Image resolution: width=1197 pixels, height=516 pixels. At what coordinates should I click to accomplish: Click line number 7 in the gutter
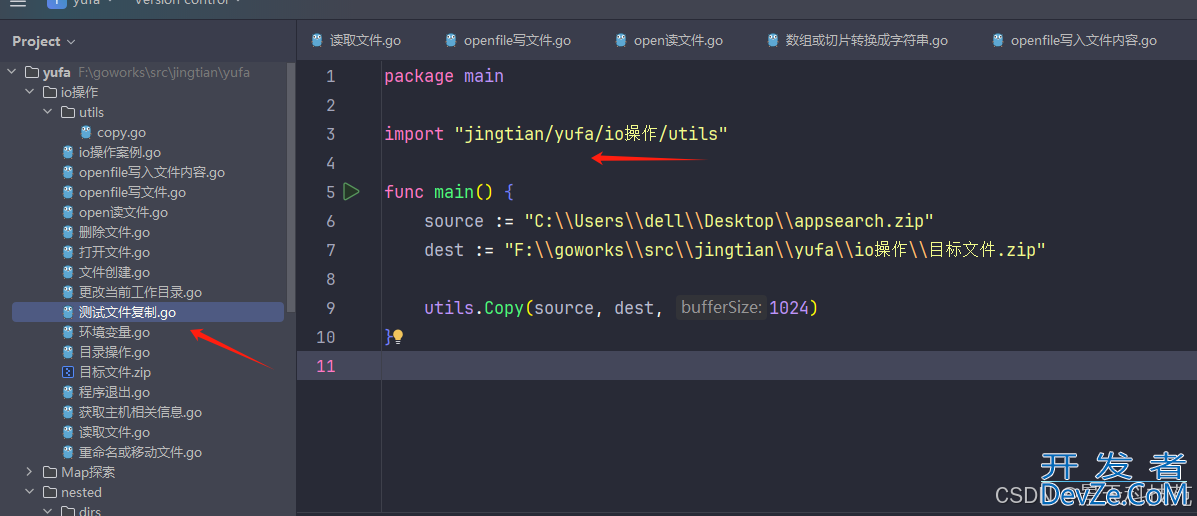point(330,250)
